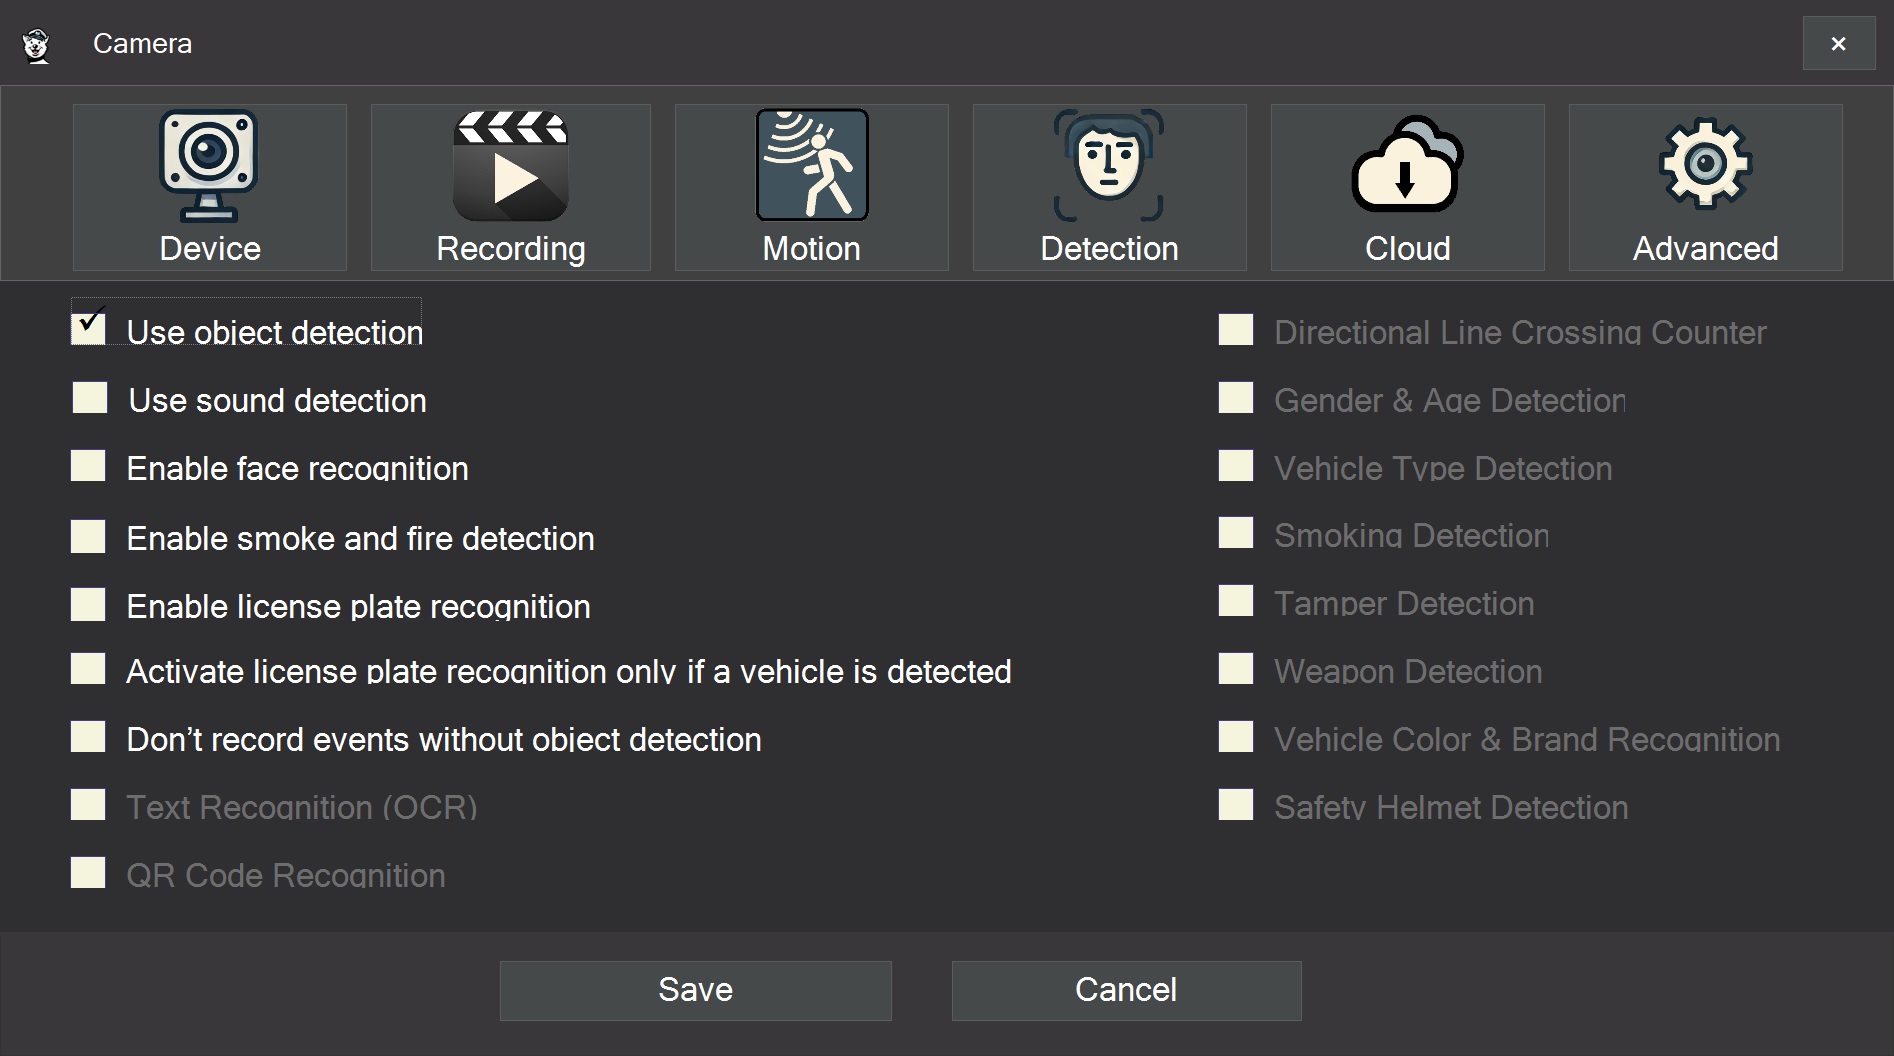The width and height of the screenshot is (1894, 1056).
Task: Close the Camera dialog window
Action: [1838, 44]
